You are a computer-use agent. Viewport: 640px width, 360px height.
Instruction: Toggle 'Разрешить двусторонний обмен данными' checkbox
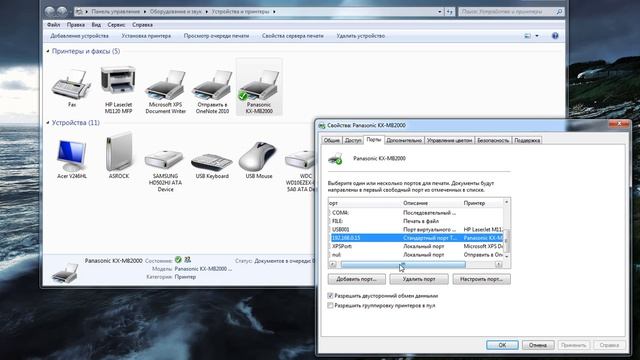pos(330,296)
